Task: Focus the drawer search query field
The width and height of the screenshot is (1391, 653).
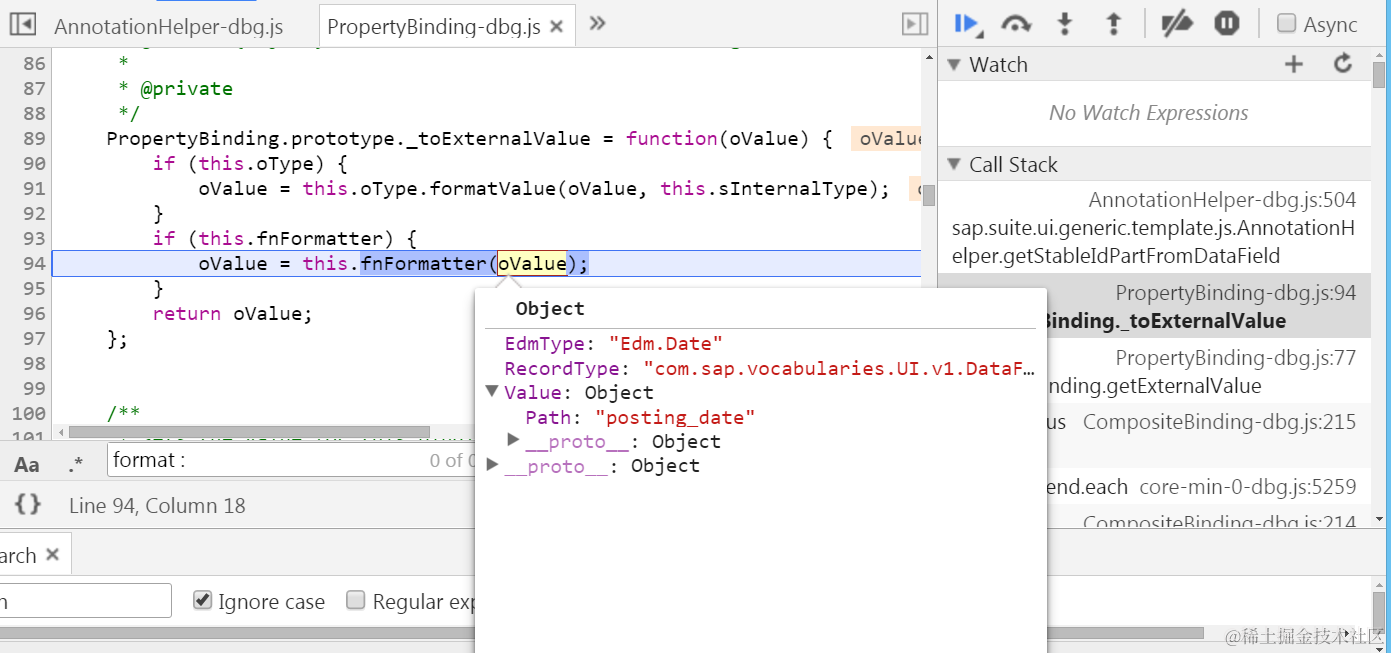Action: pos(86,601)
